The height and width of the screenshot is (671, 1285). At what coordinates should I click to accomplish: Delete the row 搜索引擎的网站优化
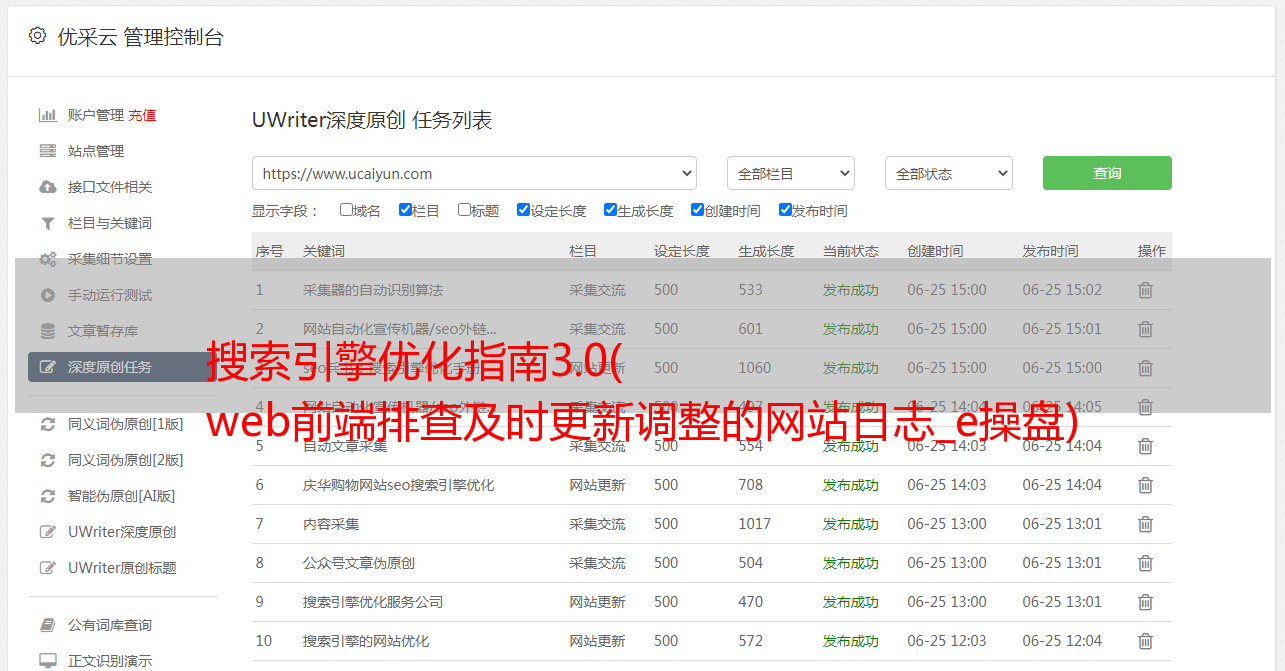click(x=1146, y=641)
